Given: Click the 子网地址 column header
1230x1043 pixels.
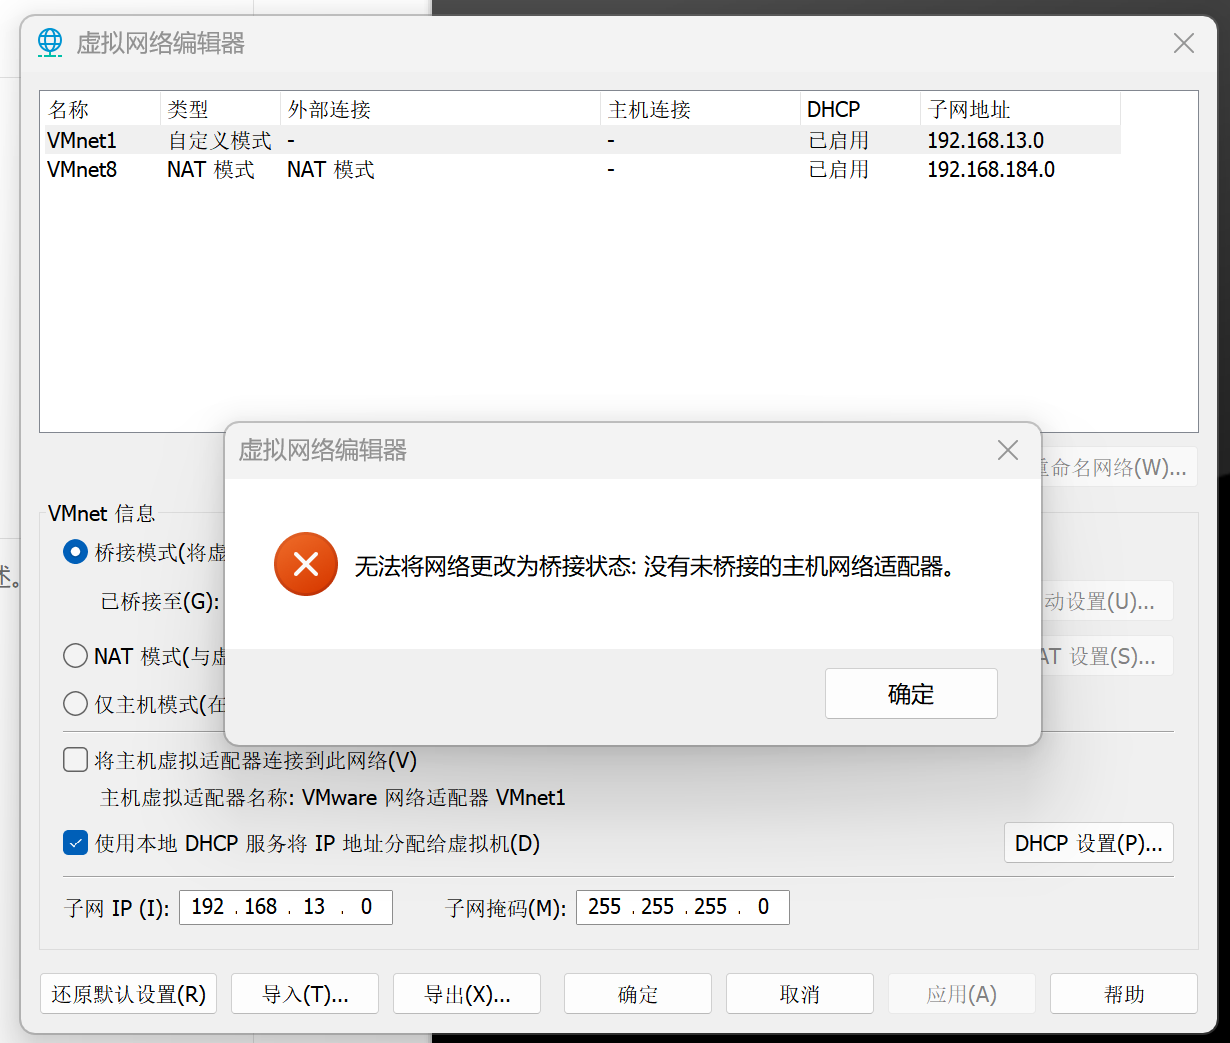Looking at the screenshot, I should pyautogui.click(x=1020, y=109).
